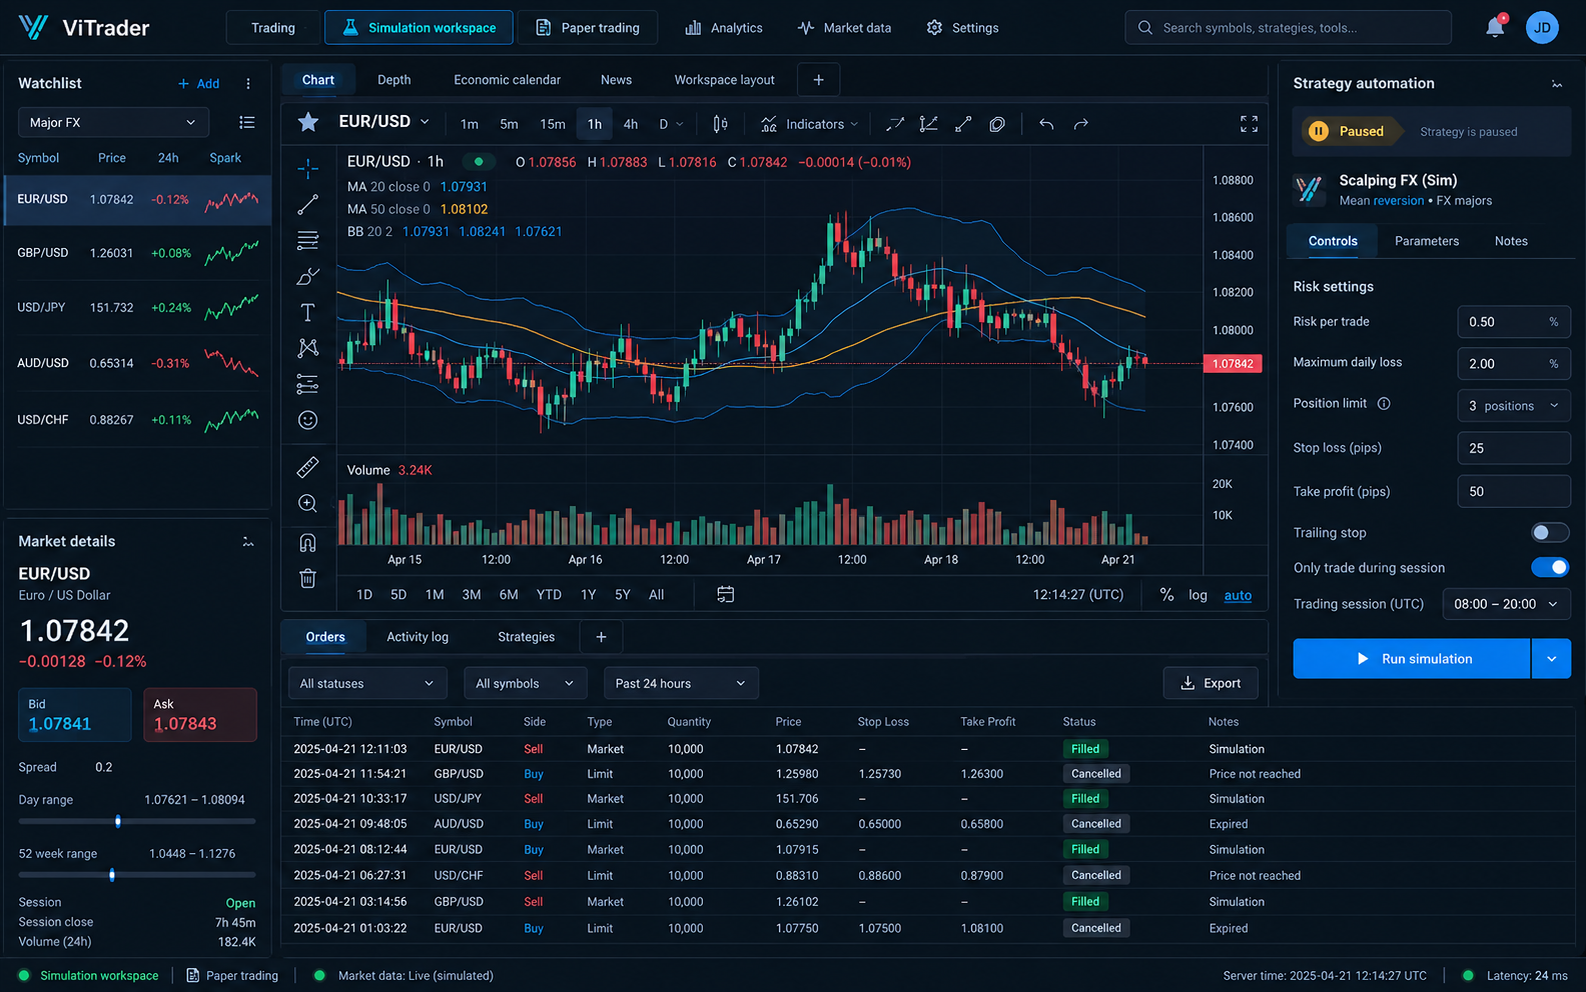Export the orders list
The width and height of the screenshot is (1586, 992).
(x=1210, y=684)
